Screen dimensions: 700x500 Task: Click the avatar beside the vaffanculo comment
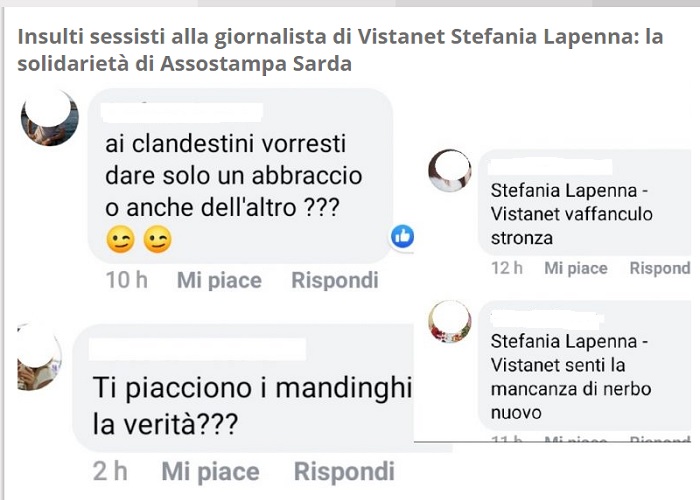[450, 171]
